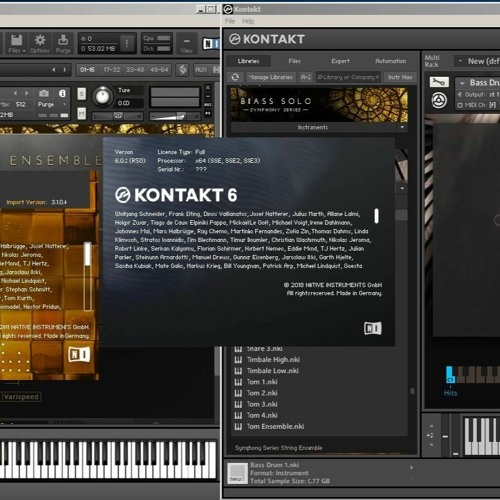Expand the info pane arrow beside Bass Drum 1.nki
Viewport: 500px width, 500px height.
point(412,468)
